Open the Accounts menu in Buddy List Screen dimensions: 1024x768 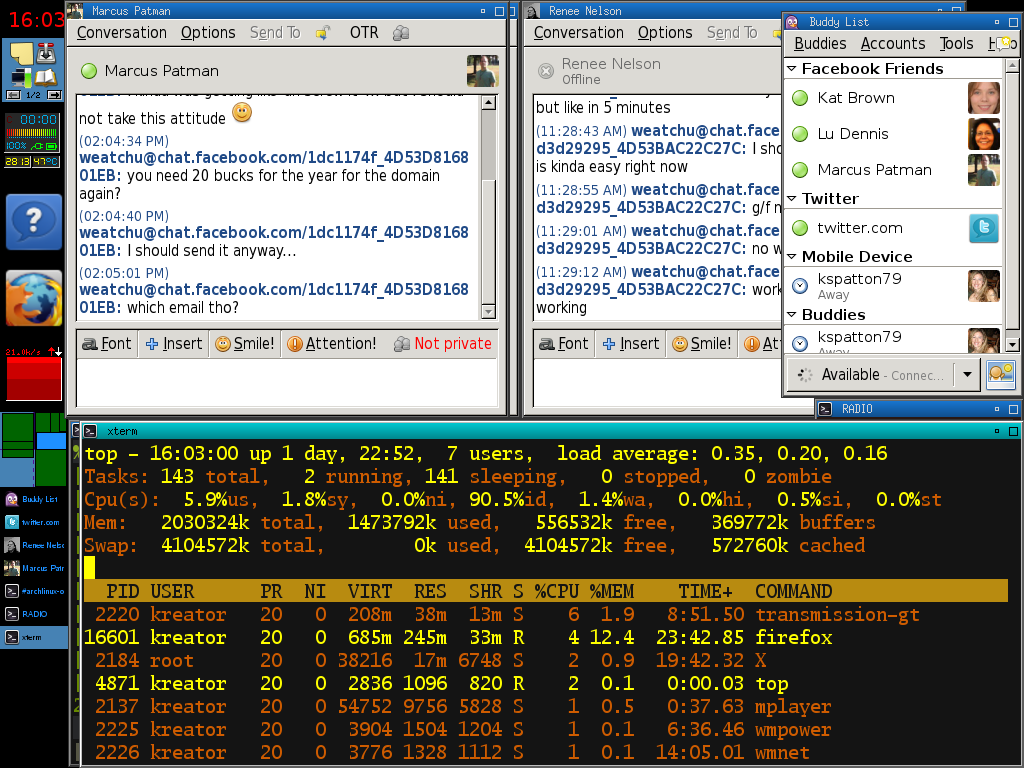point(893,44)
